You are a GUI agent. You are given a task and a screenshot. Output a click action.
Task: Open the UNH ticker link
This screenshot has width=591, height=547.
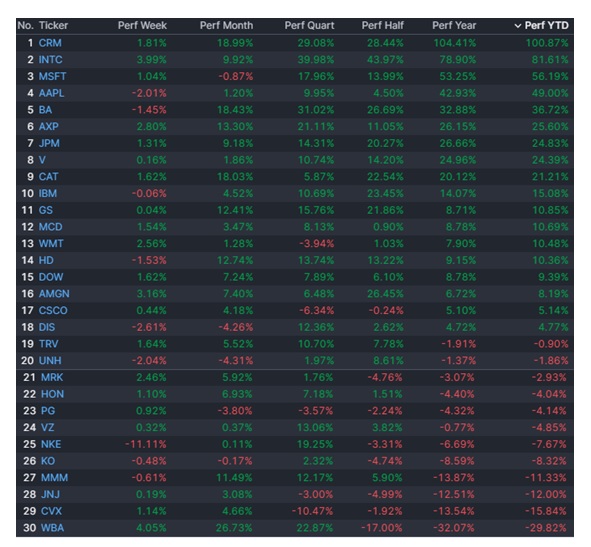point(50,360)
